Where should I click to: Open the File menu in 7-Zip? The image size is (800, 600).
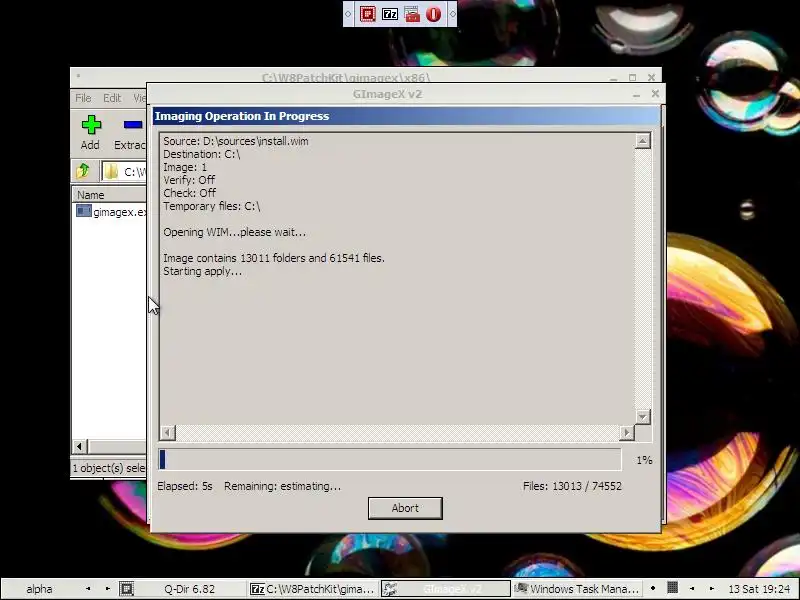tap(83, 98)
